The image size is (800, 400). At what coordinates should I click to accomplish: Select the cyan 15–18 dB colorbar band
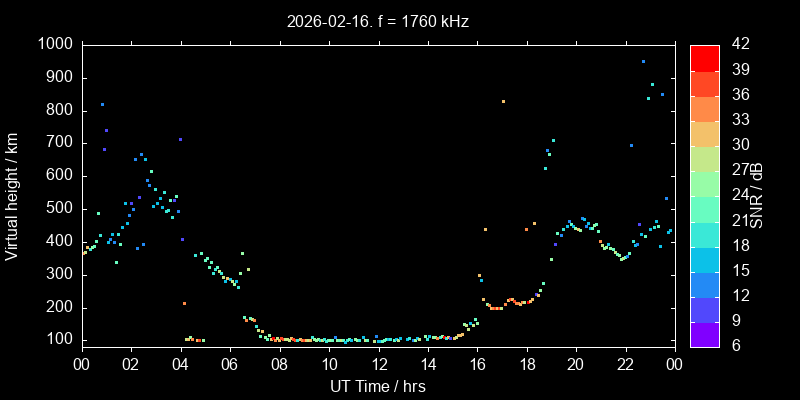click(704, 259)
